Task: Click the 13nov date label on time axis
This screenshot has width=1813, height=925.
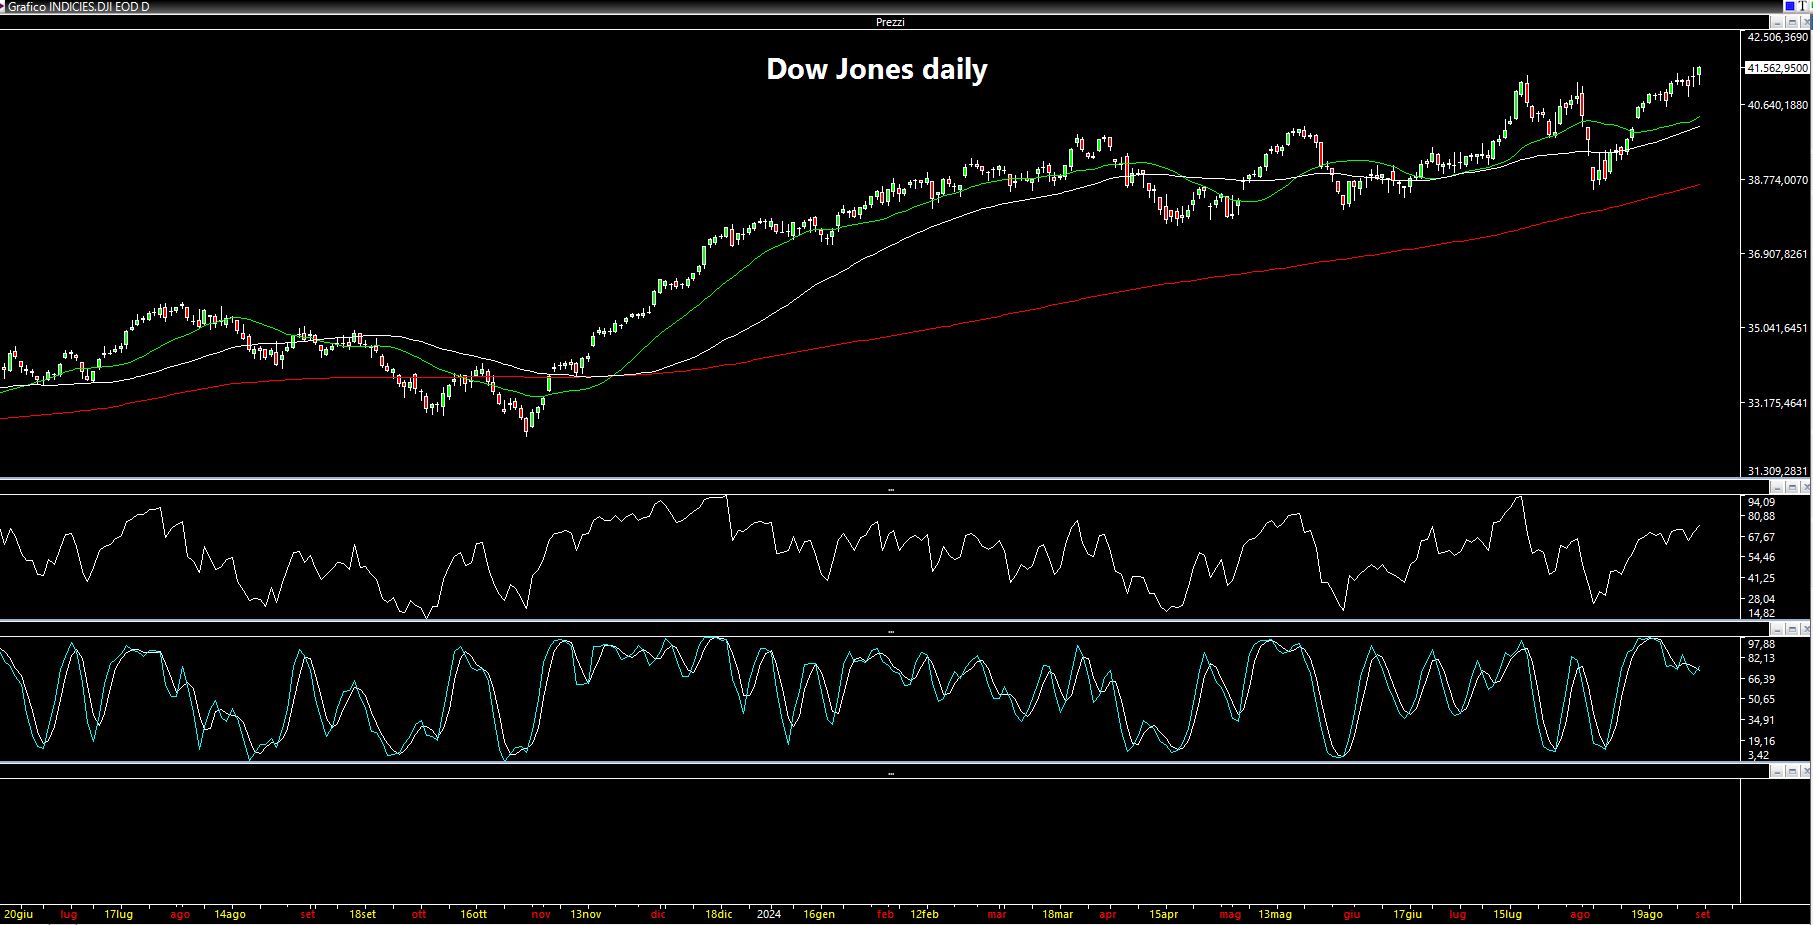Action: coord(586,914)
